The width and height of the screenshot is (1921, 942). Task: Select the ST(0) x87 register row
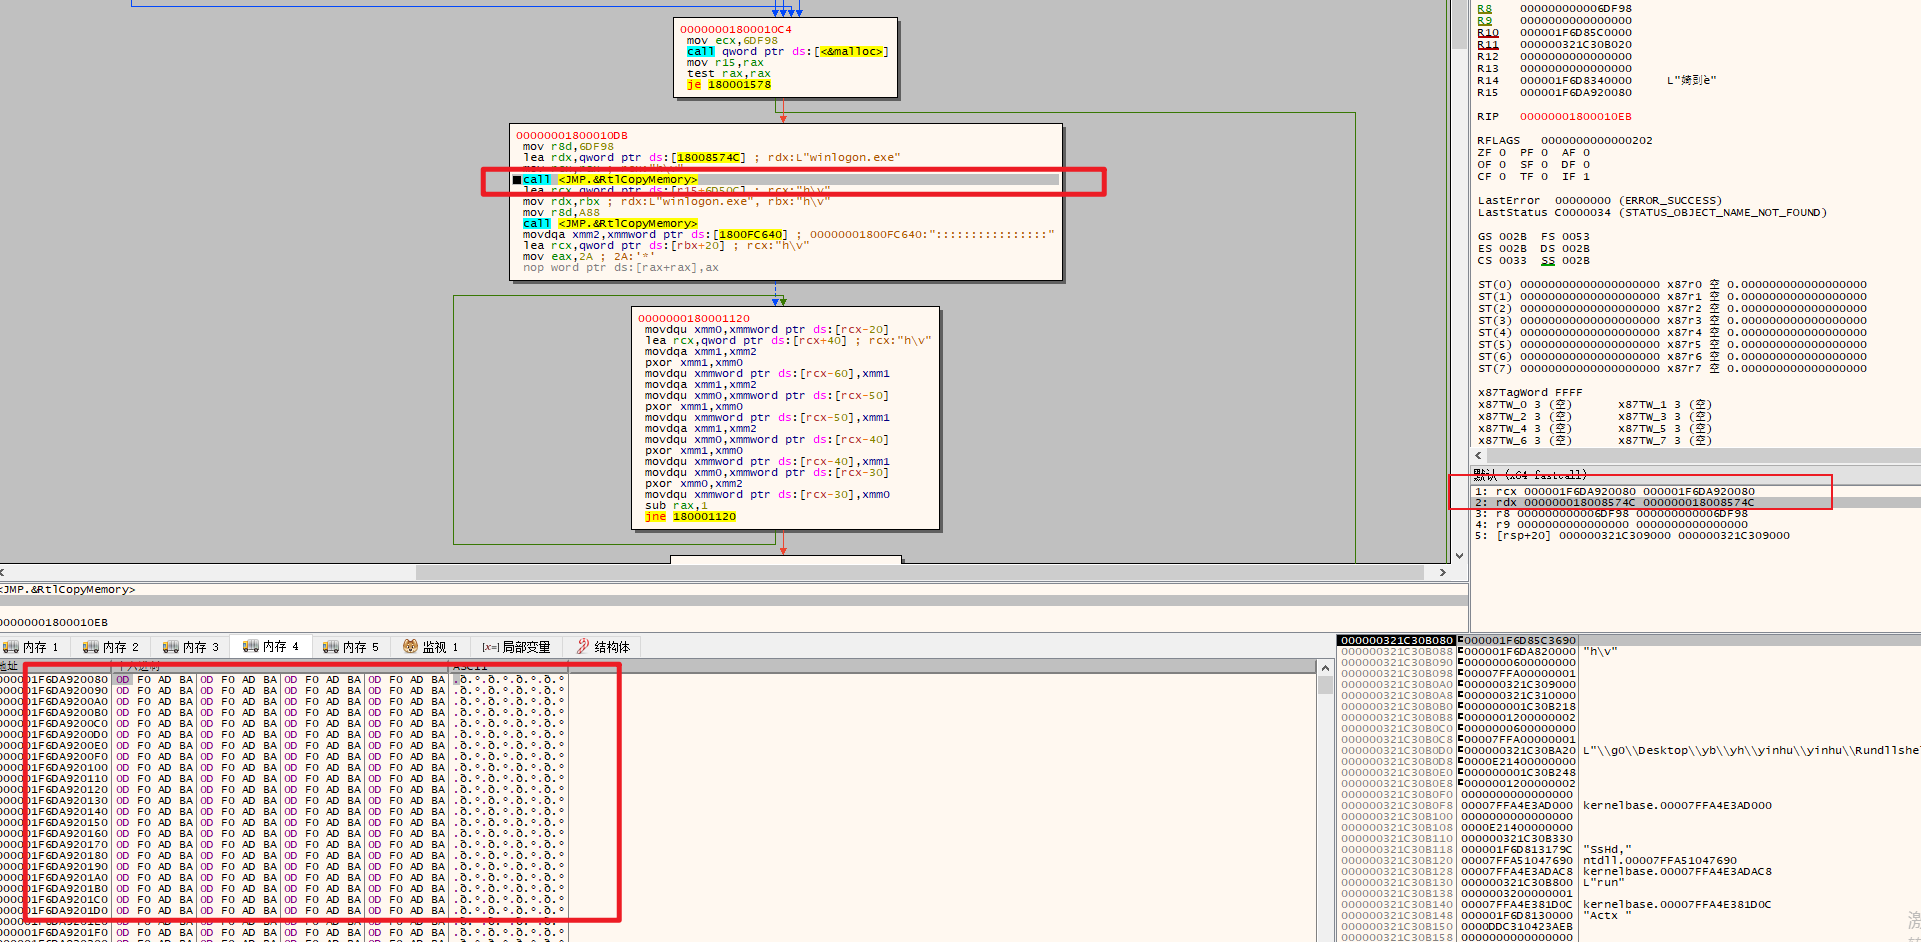(1672, 285)
